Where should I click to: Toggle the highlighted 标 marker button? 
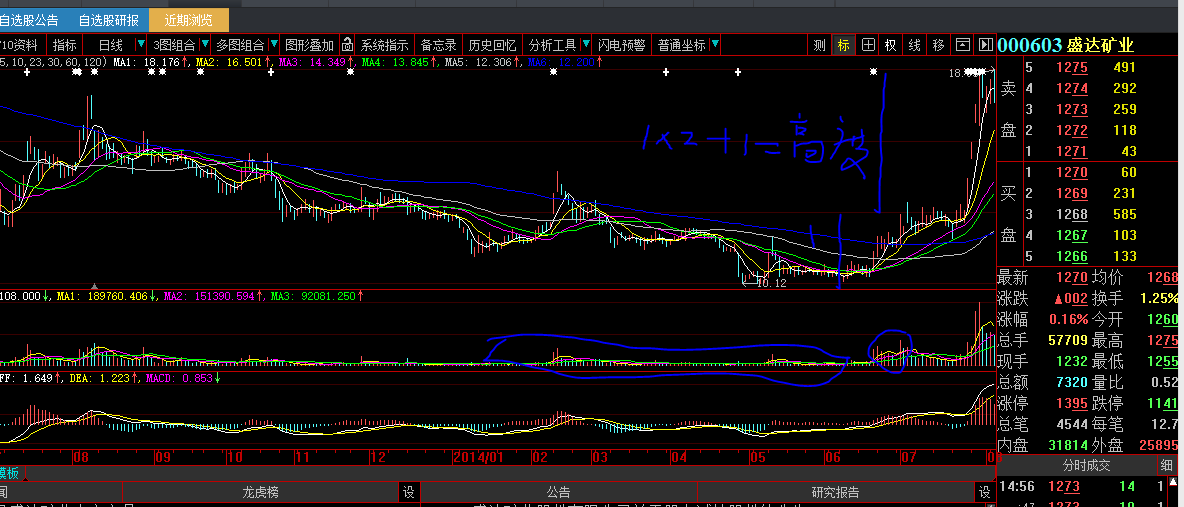pyautogui.click(x=843, y=45)
